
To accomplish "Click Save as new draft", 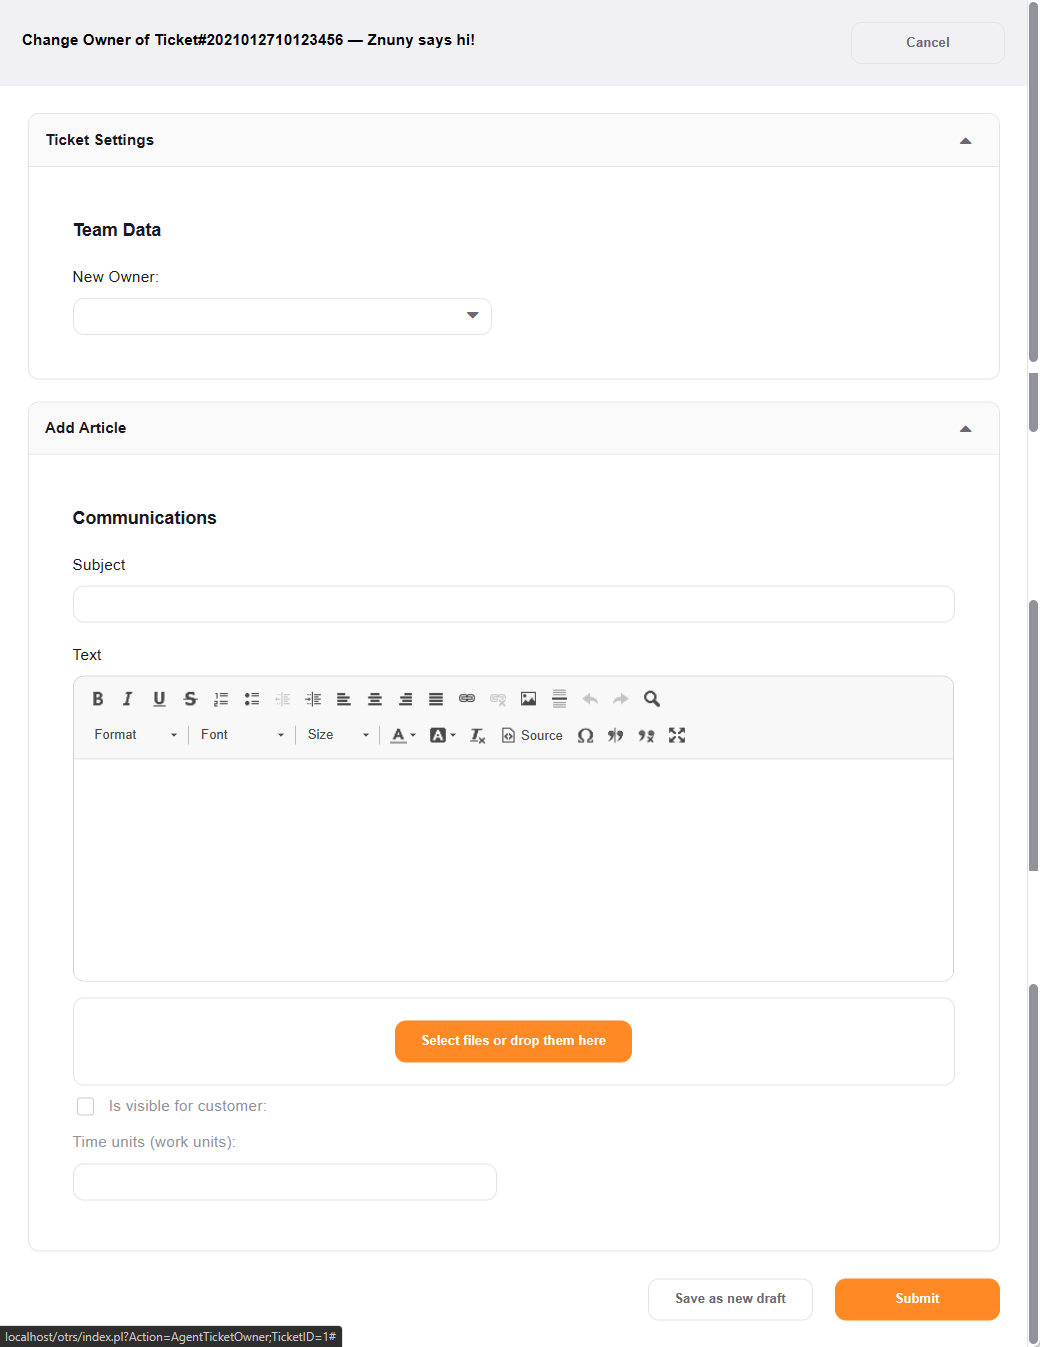I will [729, 1298].
